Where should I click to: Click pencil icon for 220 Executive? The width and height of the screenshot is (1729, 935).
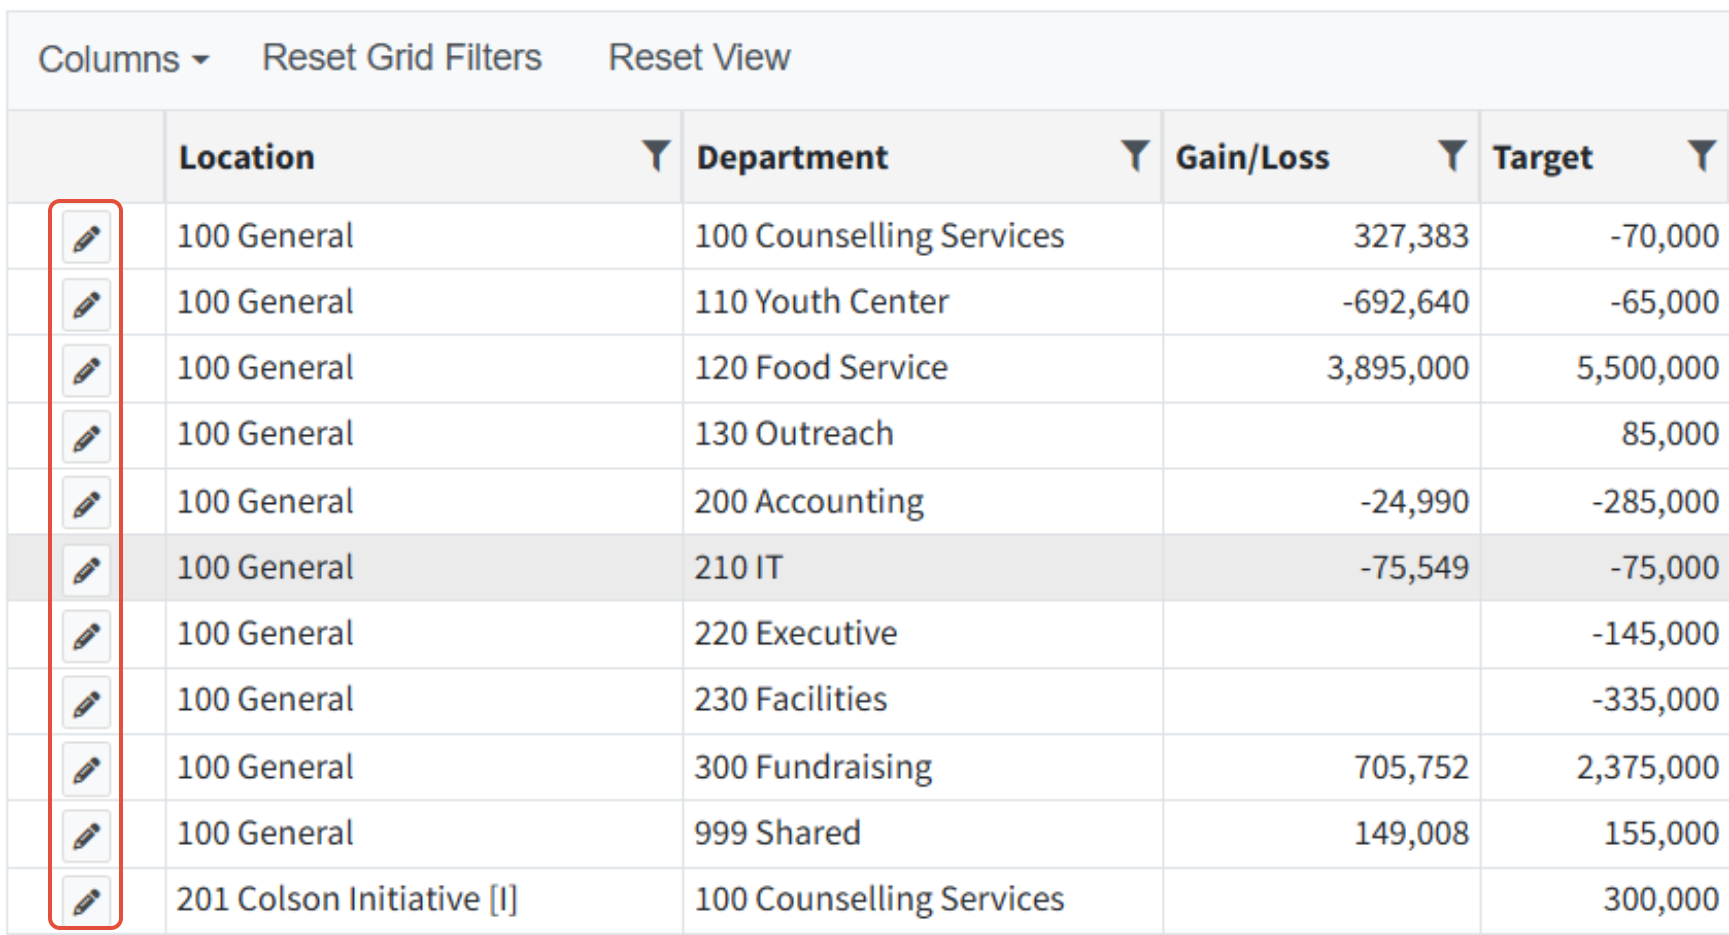coord(86,636)
